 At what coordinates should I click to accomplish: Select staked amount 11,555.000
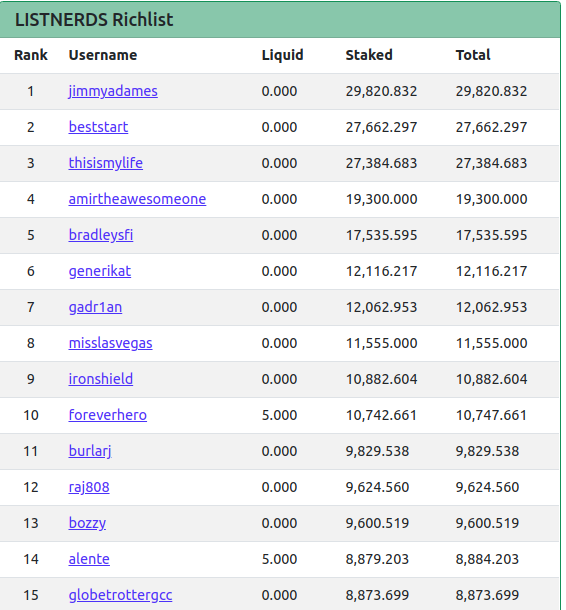pyautogui.click(x=381, y=343)
